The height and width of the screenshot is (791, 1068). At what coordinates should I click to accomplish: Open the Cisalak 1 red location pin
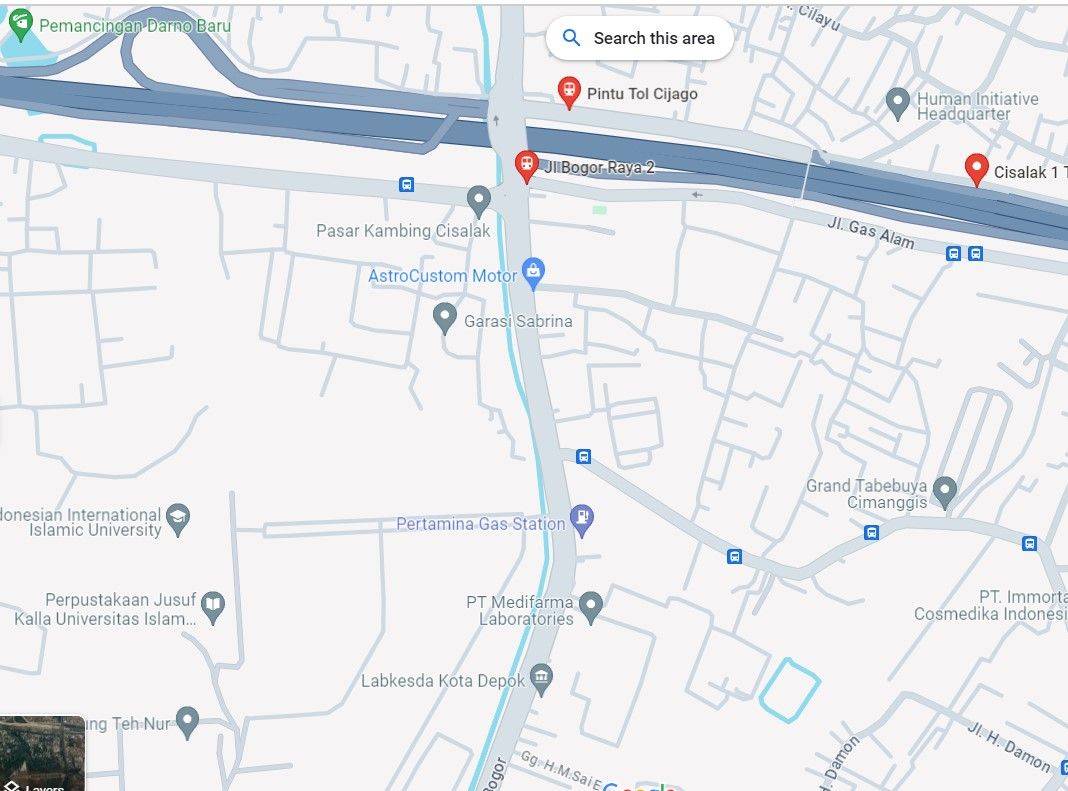coord(976,170)
